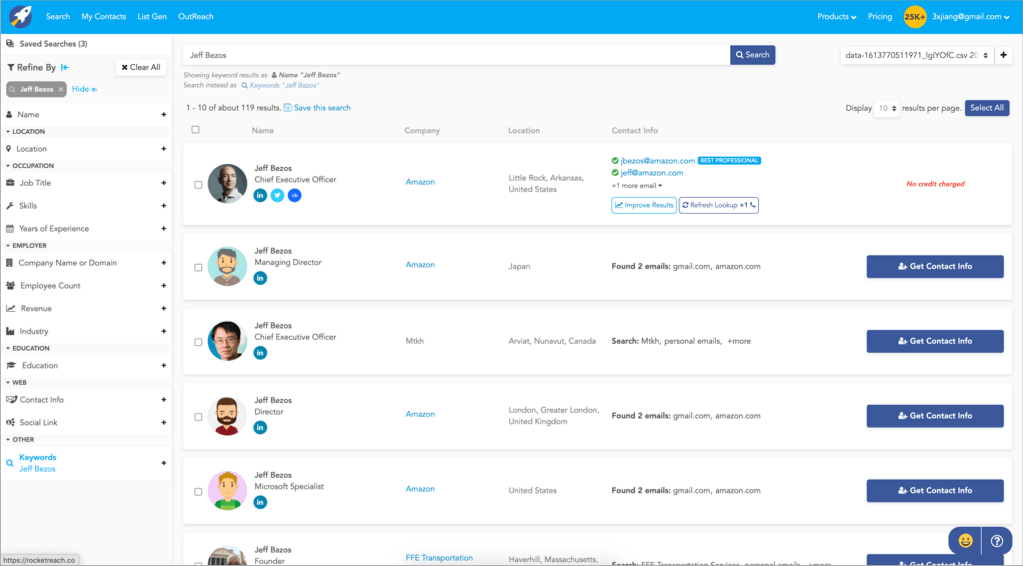Click the smiley feedback icon
Viewport: 1023px width, 566px height.
[x=965, y=540]
